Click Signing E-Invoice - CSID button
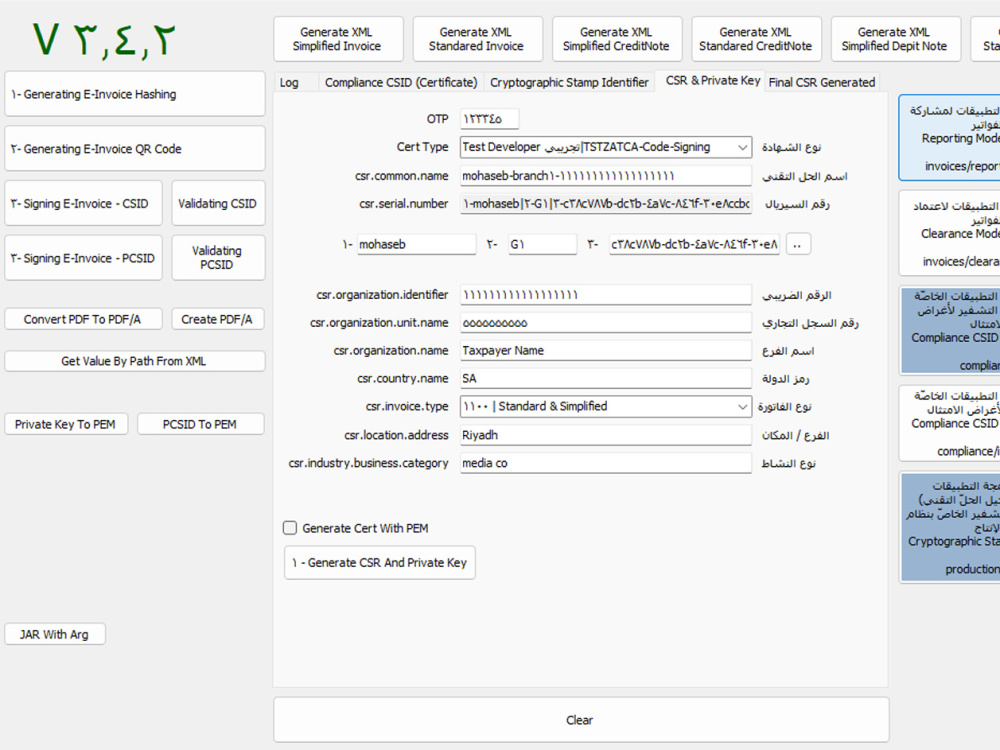Image resolution: width=1000 pixels, height=750 pixels. coord(84,203)
